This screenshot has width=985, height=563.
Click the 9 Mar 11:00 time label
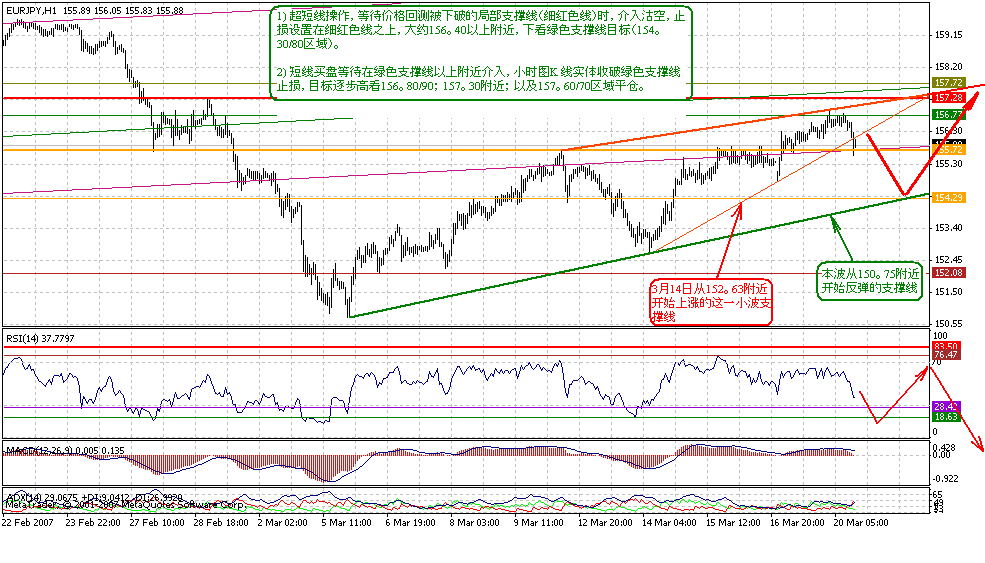(x=538, y=523)
